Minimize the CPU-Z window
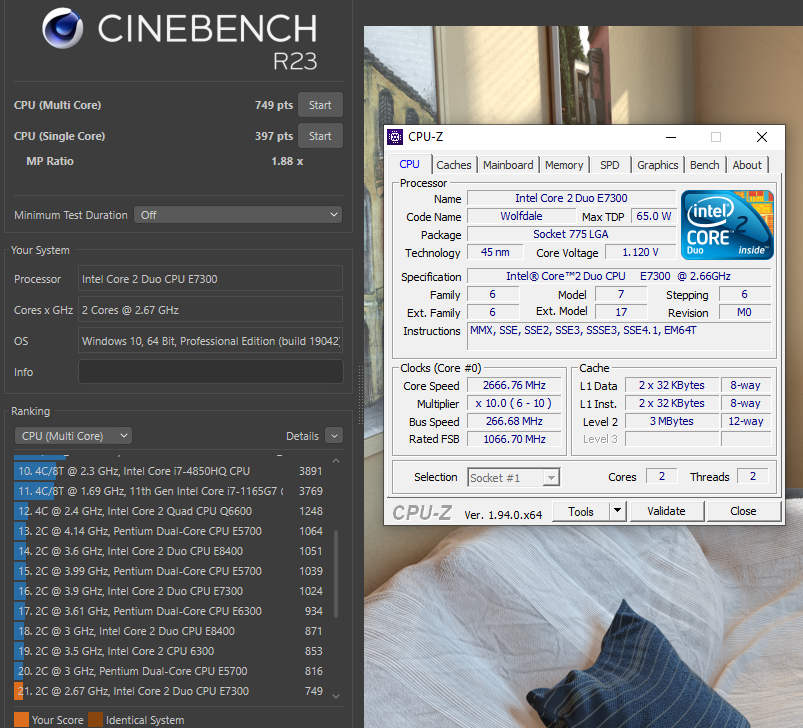Viewport: 803px width, 728px height. pos(671,137)
